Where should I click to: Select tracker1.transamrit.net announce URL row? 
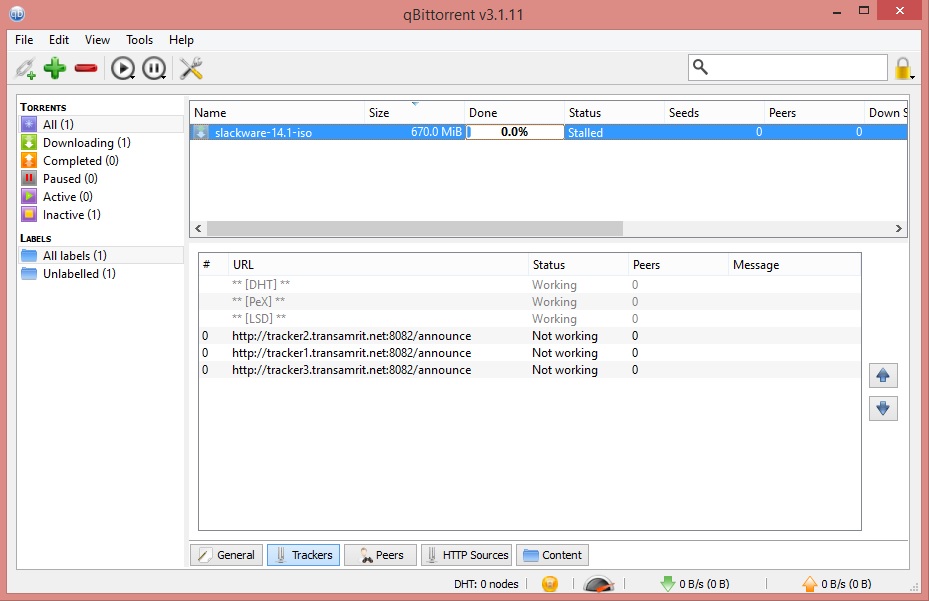[x=530, y=353]
